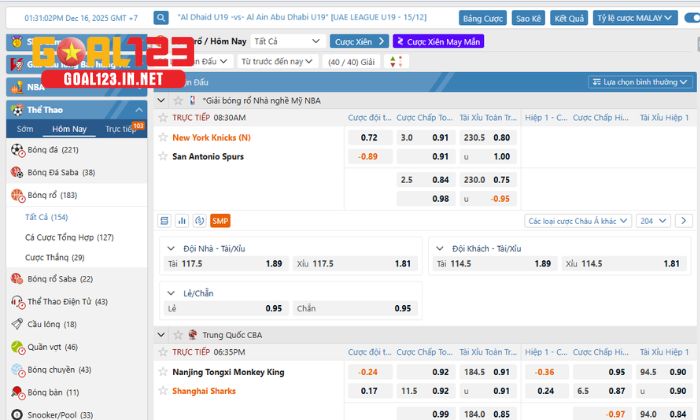Open Tỷ lệ cược MALAY dropdown
700x420 pixels.
(x=635, y=18)
